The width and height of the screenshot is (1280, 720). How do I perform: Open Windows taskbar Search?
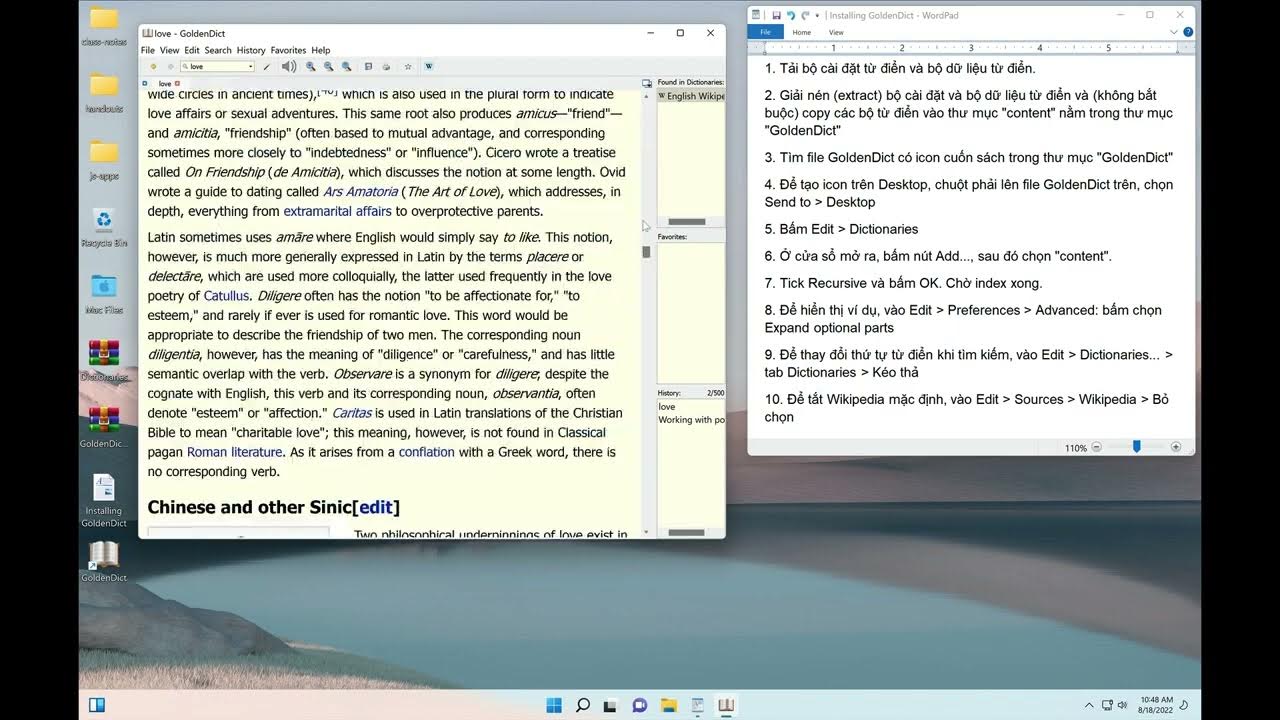[583, 705]
